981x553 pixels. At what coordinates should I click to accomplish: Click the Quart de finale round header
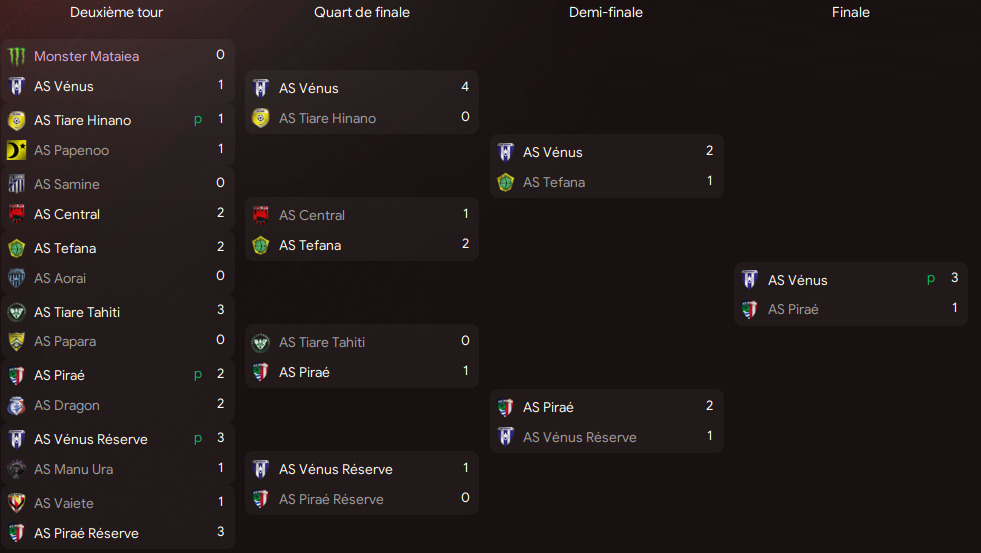click(x=362, y=13)
